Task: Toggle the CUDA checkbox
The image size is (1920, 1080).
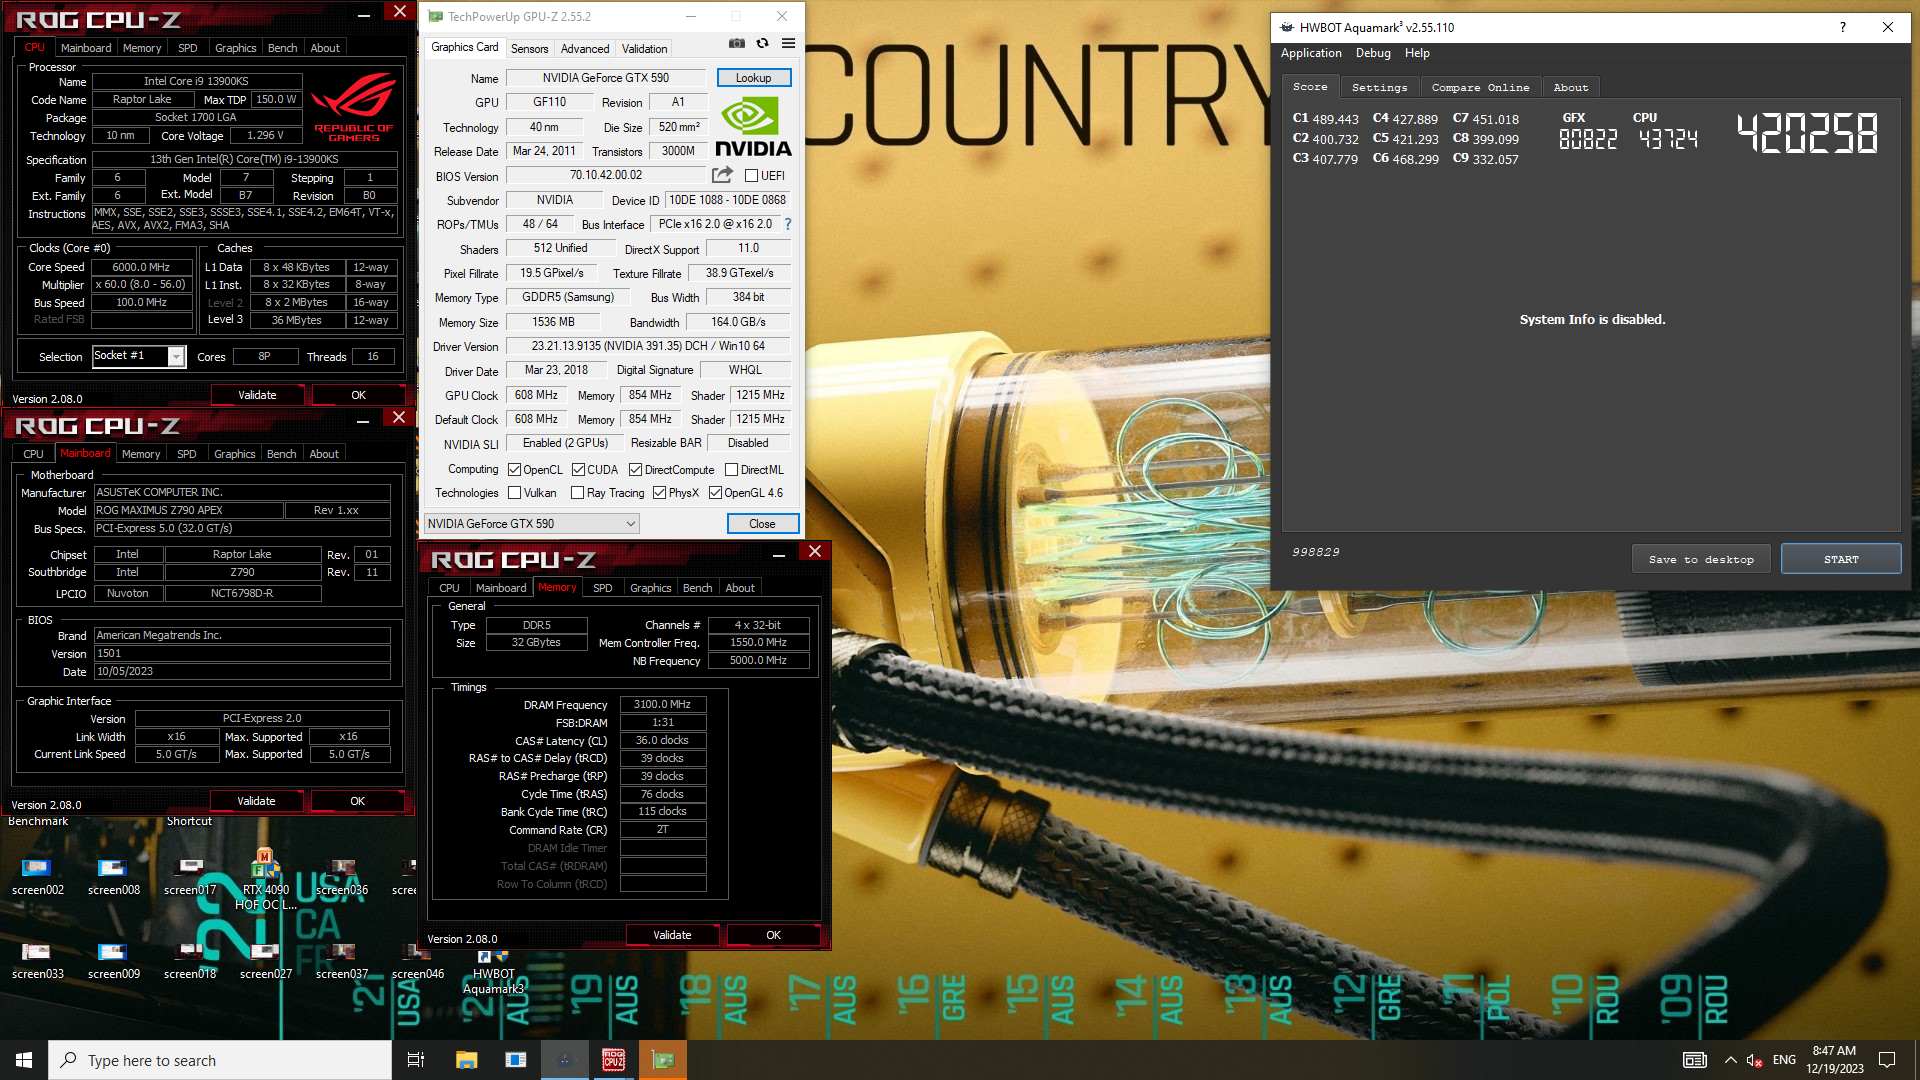Action: [x=578, y=470]
